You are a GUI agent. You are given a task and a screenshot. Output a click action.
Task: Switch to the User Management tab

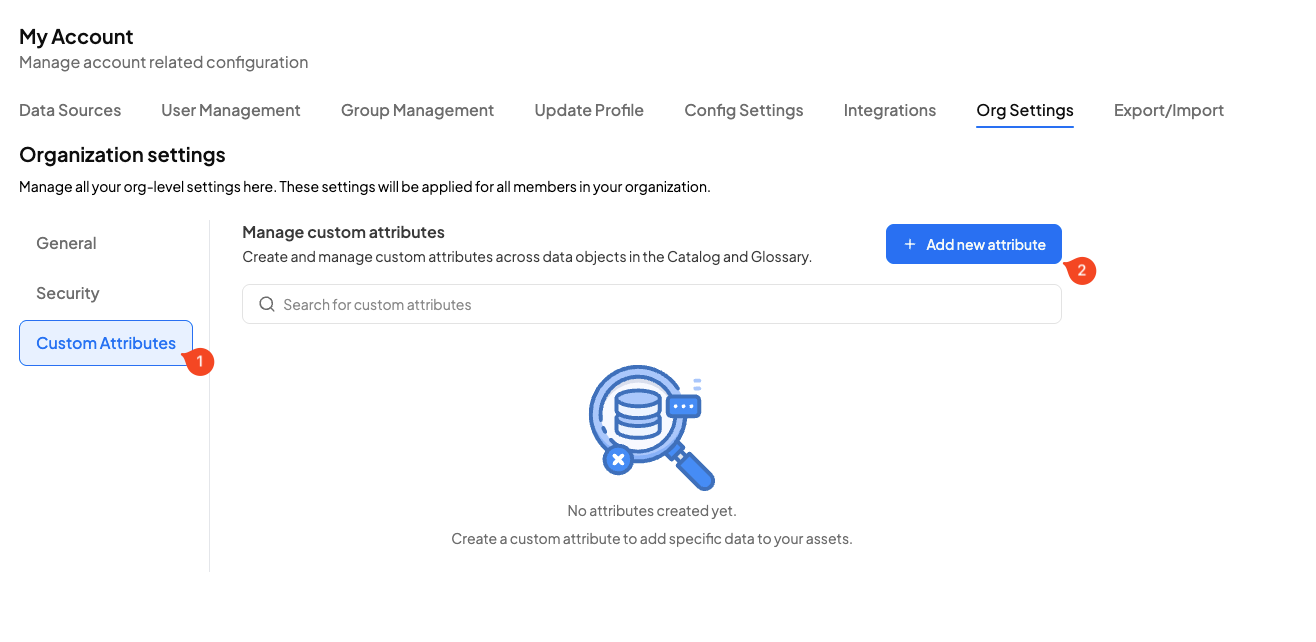click(x=231, y=110)
